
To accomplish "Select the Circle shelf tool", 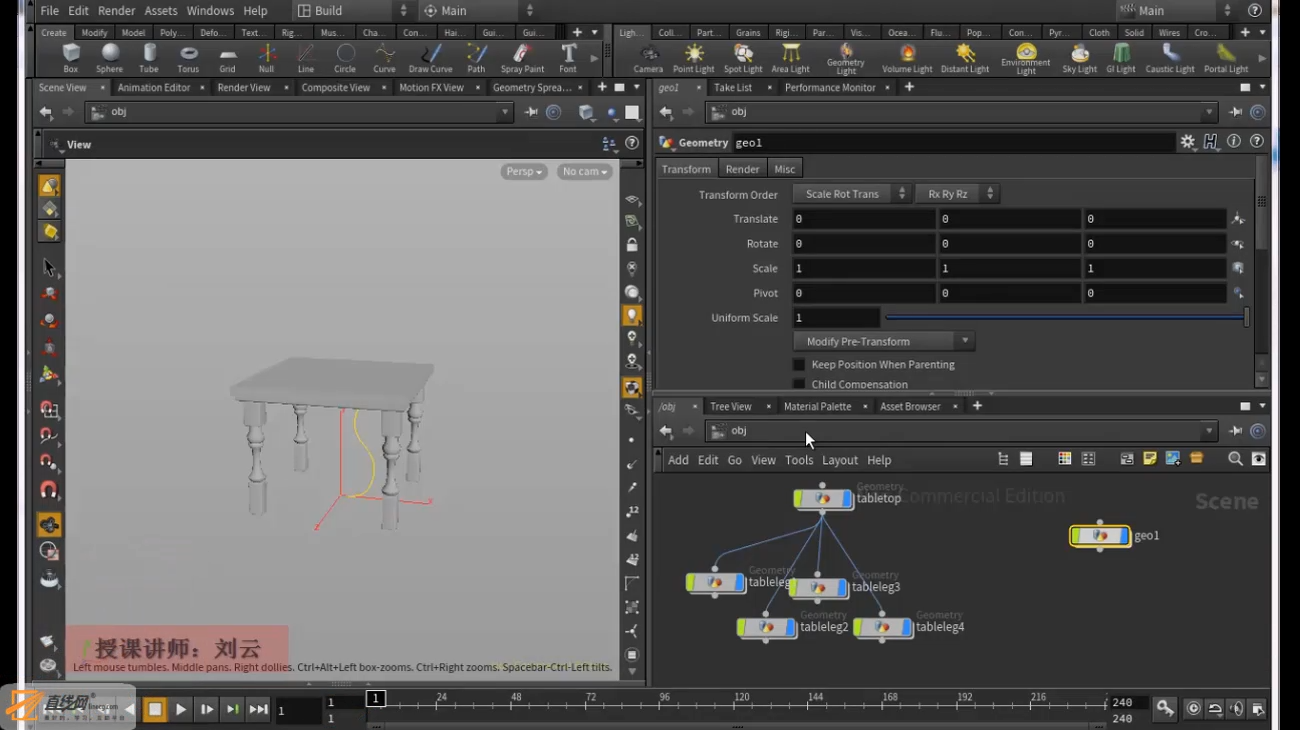I will point(345,58).
